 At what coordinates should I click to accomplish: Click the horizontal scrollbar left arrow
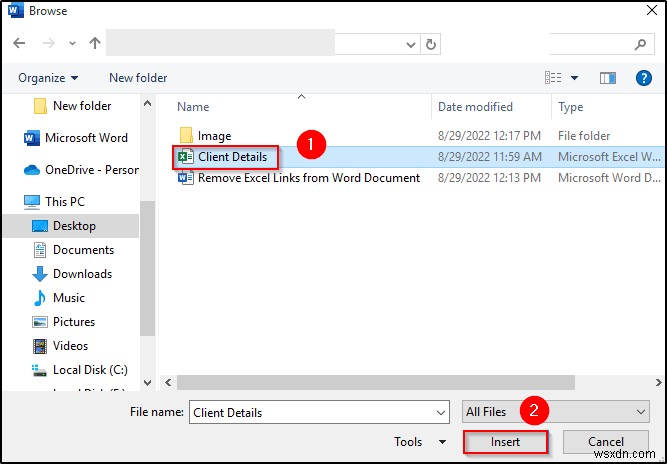[x=168, y=382]
